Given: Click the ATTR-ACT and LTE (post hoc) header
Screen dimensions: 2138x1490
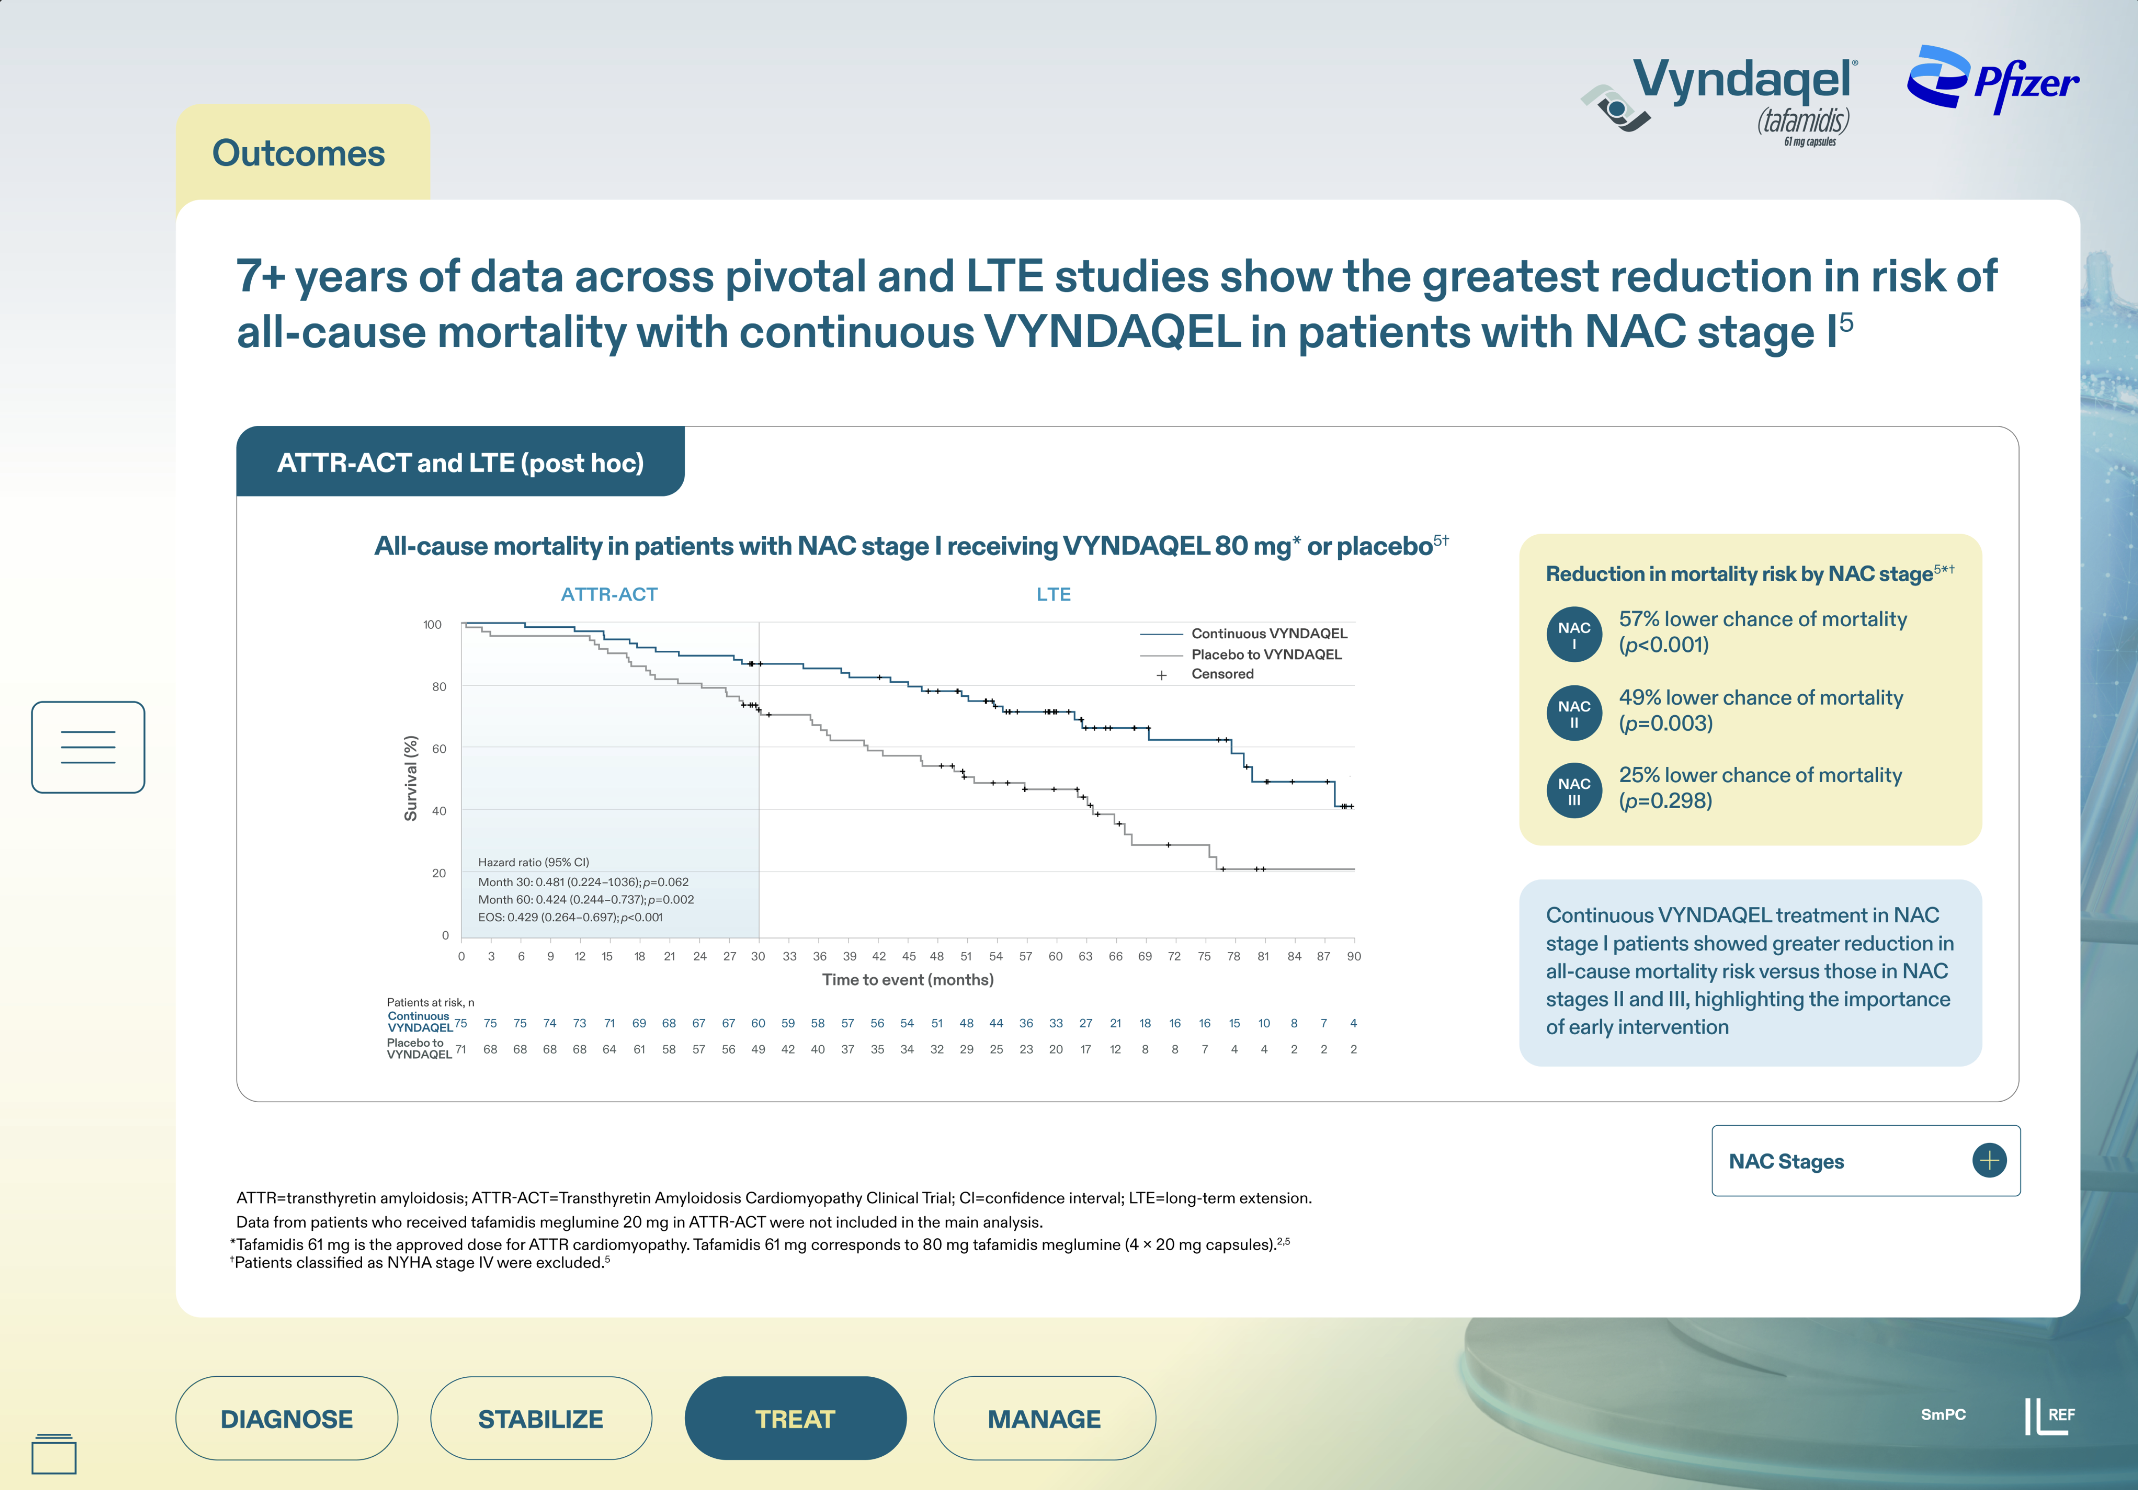Looking at the screenshot, I should click(x=460, y=462).
